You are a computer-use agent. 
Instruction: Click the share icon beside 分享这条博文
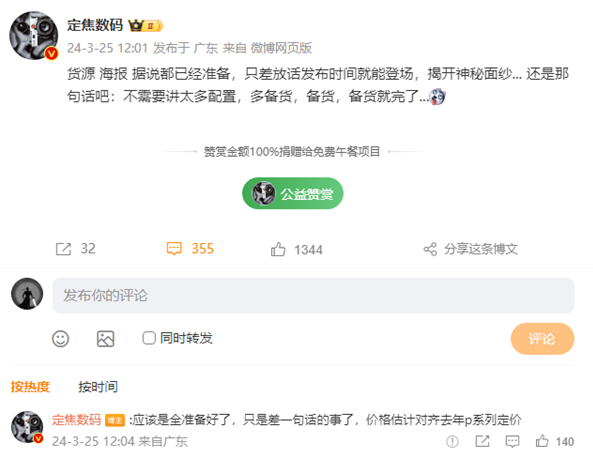tap(430, 249)
